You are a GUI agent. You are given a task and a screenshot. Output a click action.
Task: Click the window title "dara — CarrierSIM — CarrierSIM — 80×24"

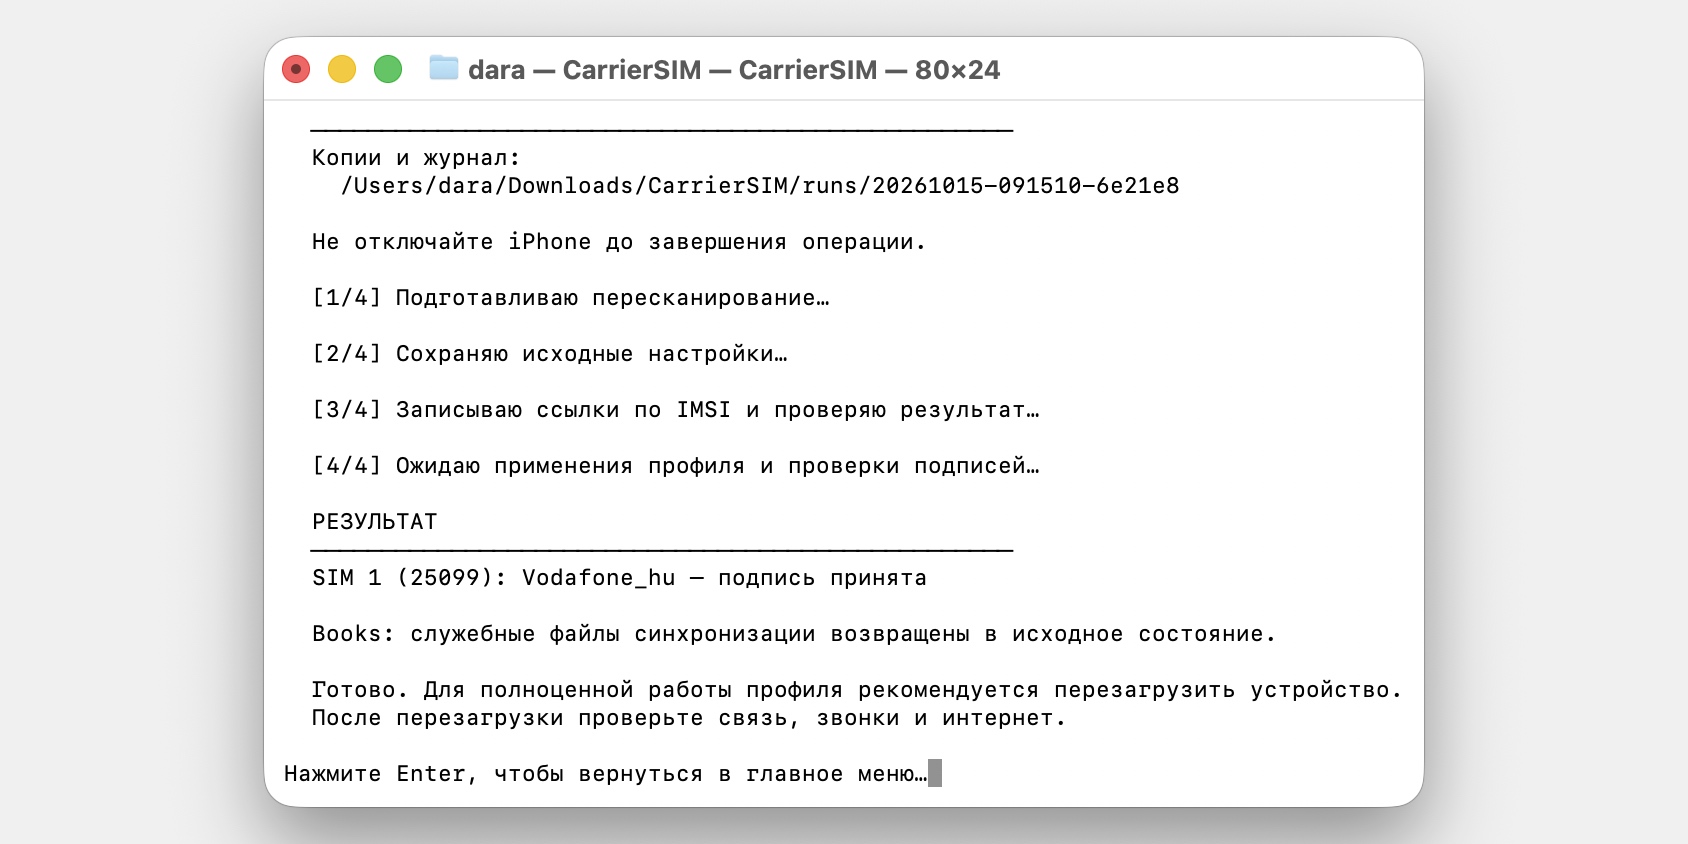coord(734,70)
